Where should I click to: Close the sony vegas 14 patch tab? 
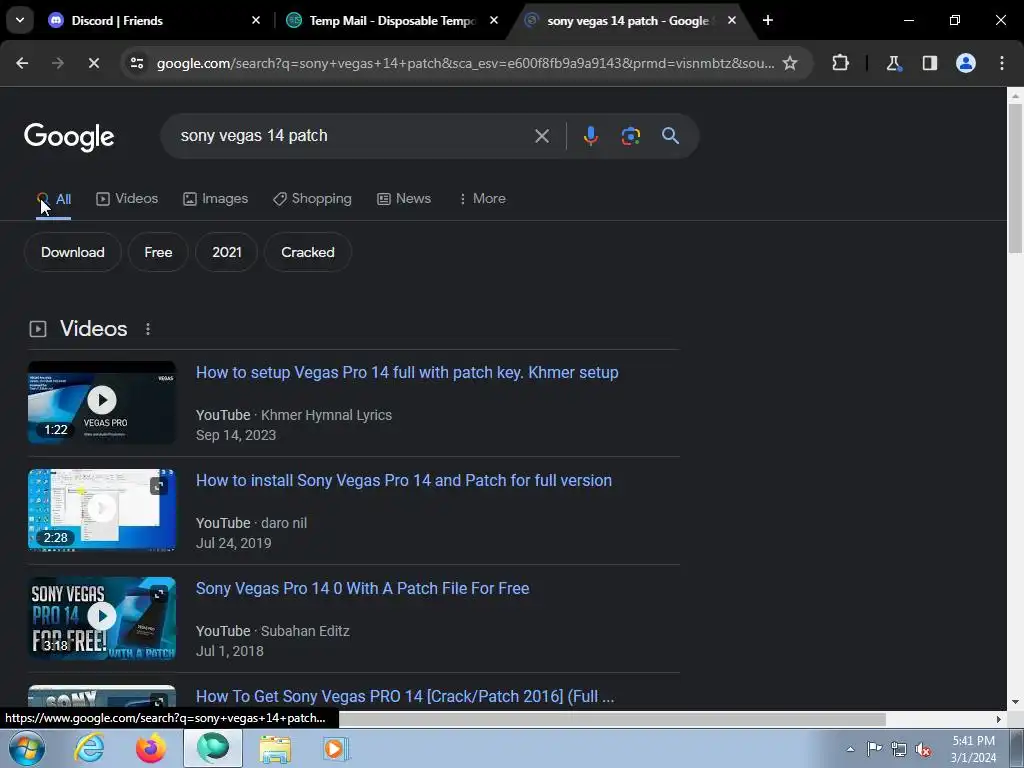point(731,20)
